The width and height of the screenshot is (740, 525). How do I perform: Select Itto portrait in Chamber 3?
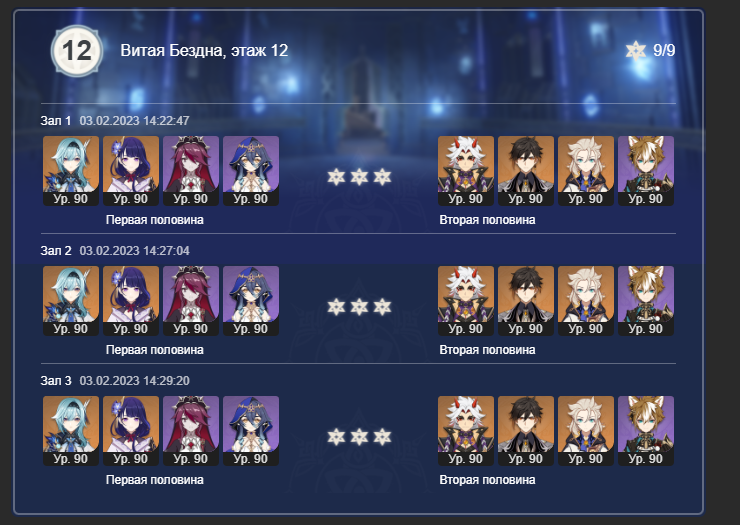tap(466, 431)
